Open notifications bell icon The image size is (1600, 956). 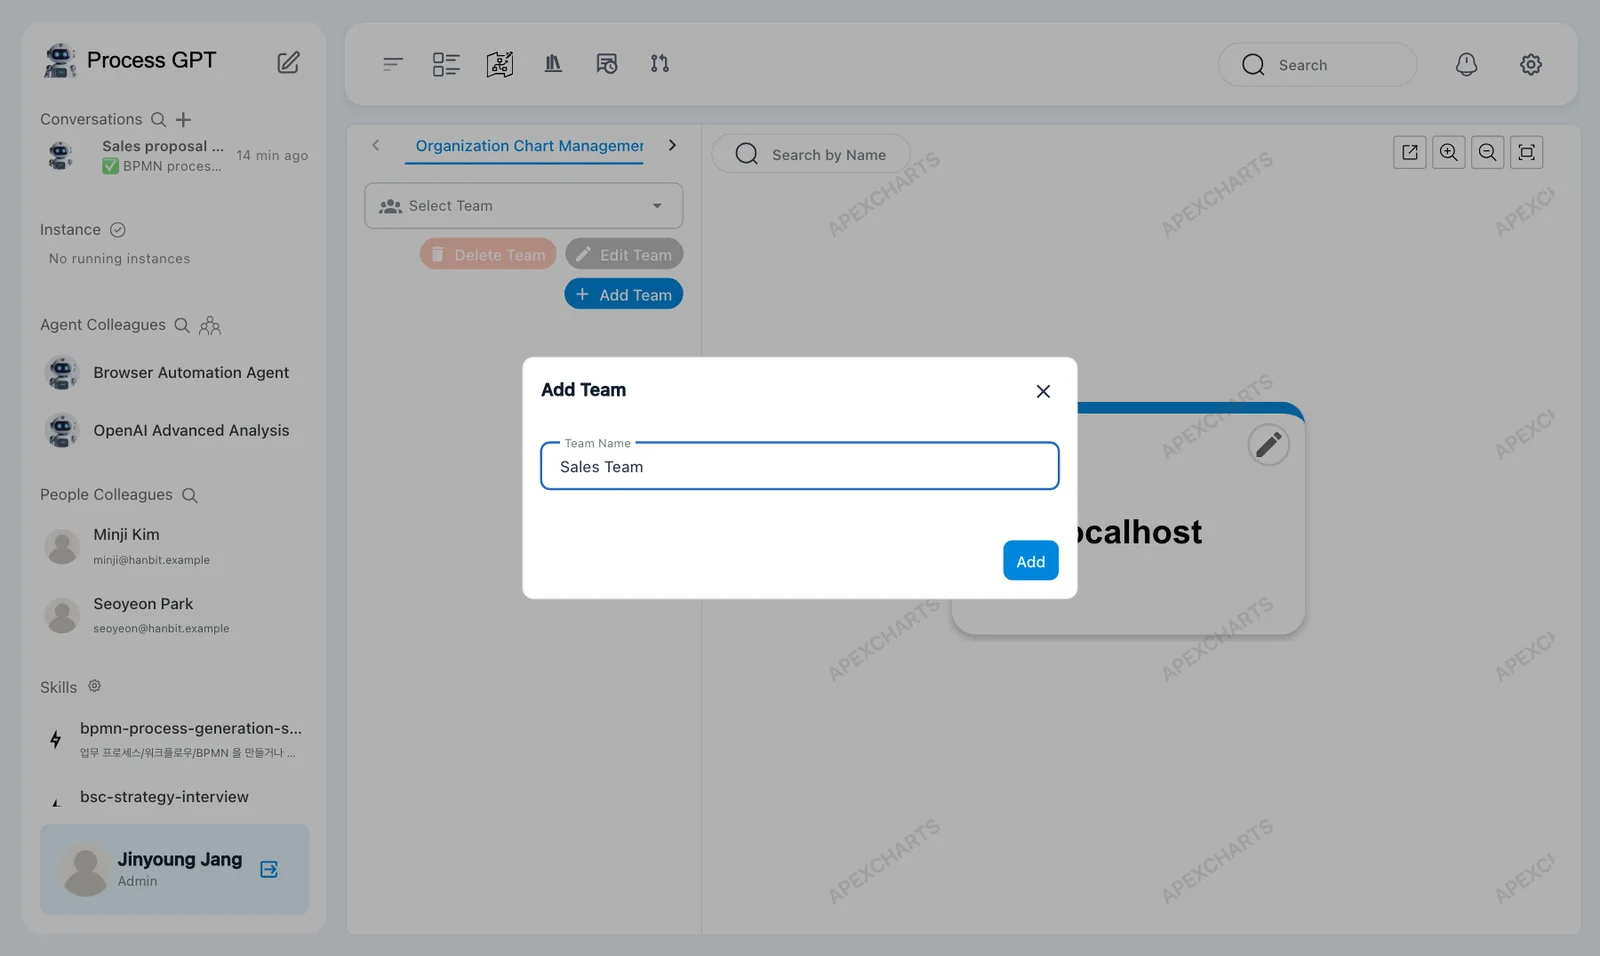pyautogui.click(x=1466, y=64)
